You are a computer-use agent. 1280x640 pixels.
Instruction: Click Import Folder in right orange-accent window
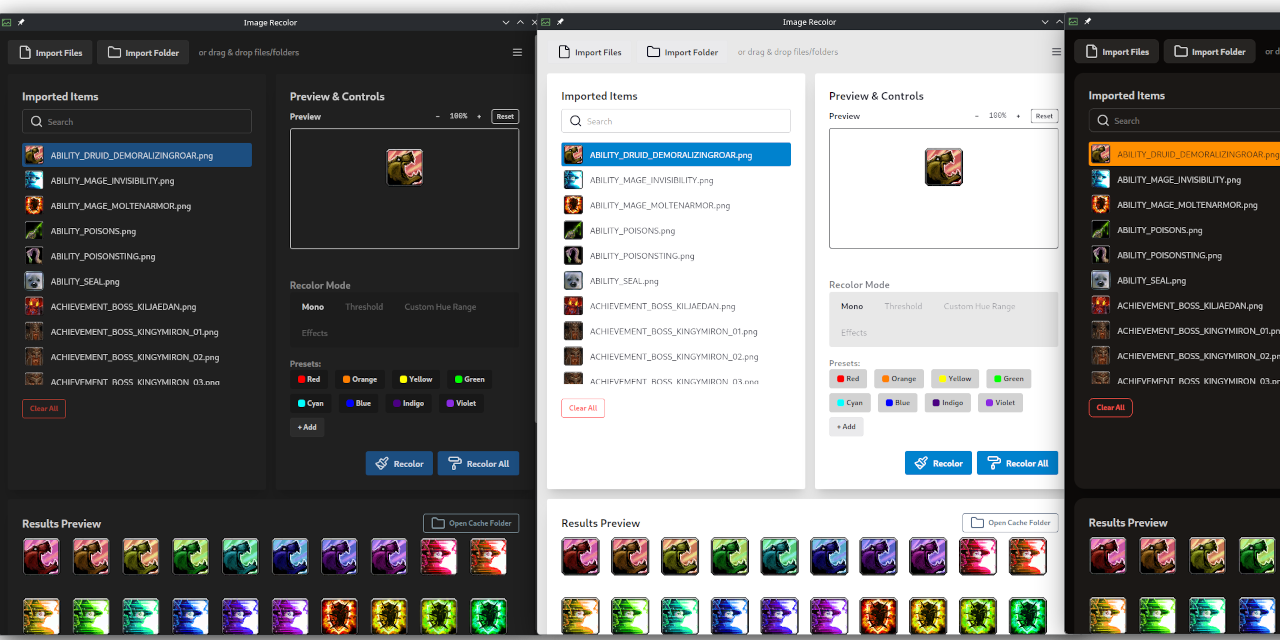[x=1210, y=51]
